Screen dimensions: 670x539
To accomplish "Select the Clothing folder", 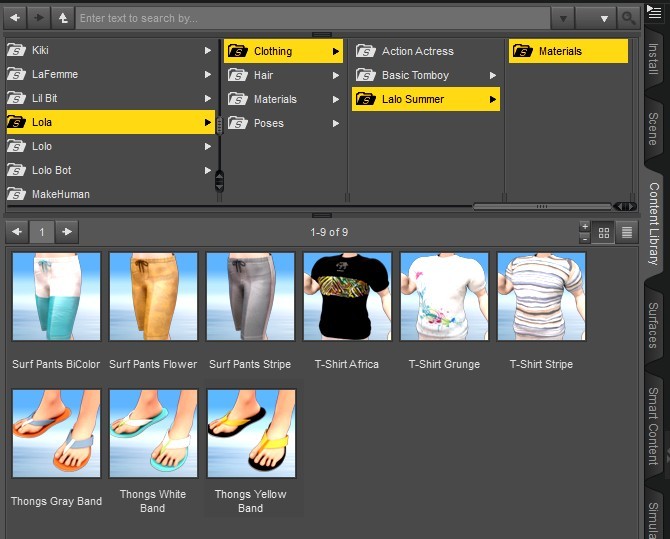I will (x=283, y=51).
